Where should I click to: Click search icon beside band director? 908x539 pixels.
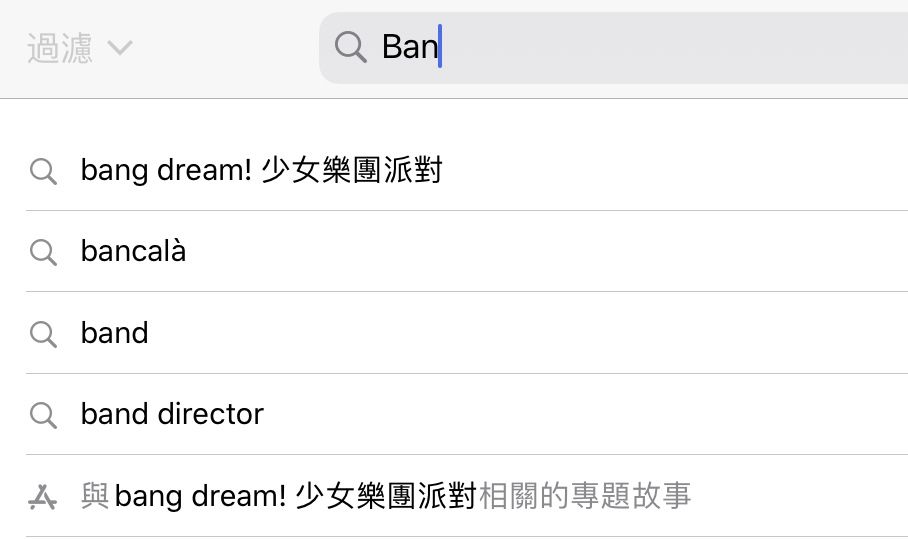pyautogui.click(x=43, y=414)
